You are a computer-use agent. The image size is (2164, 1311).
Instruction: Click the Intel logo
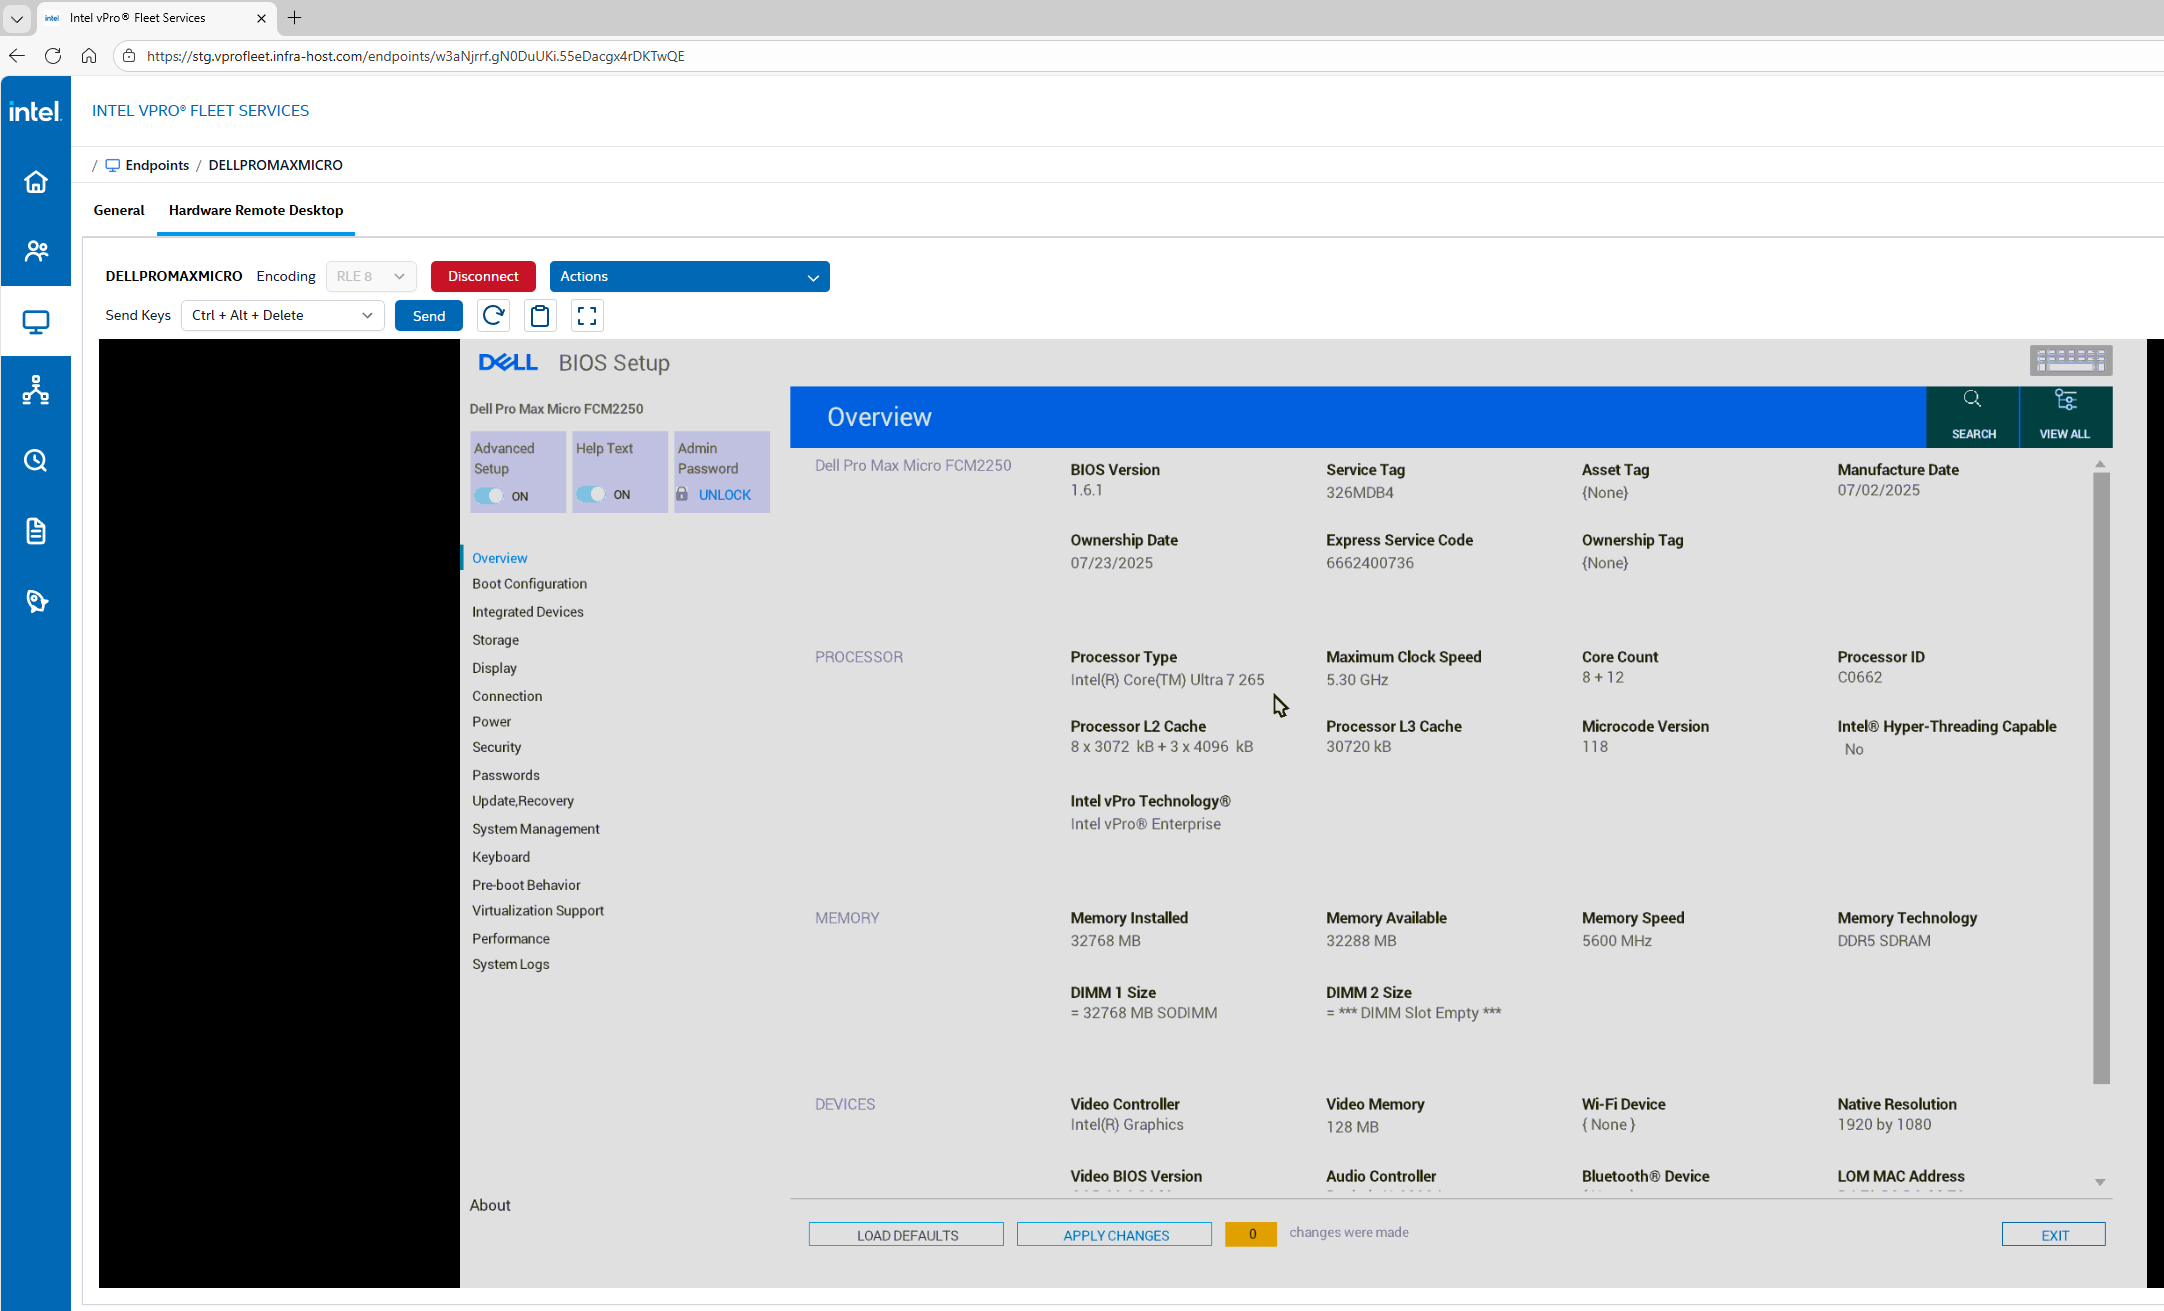pos(35,112)
